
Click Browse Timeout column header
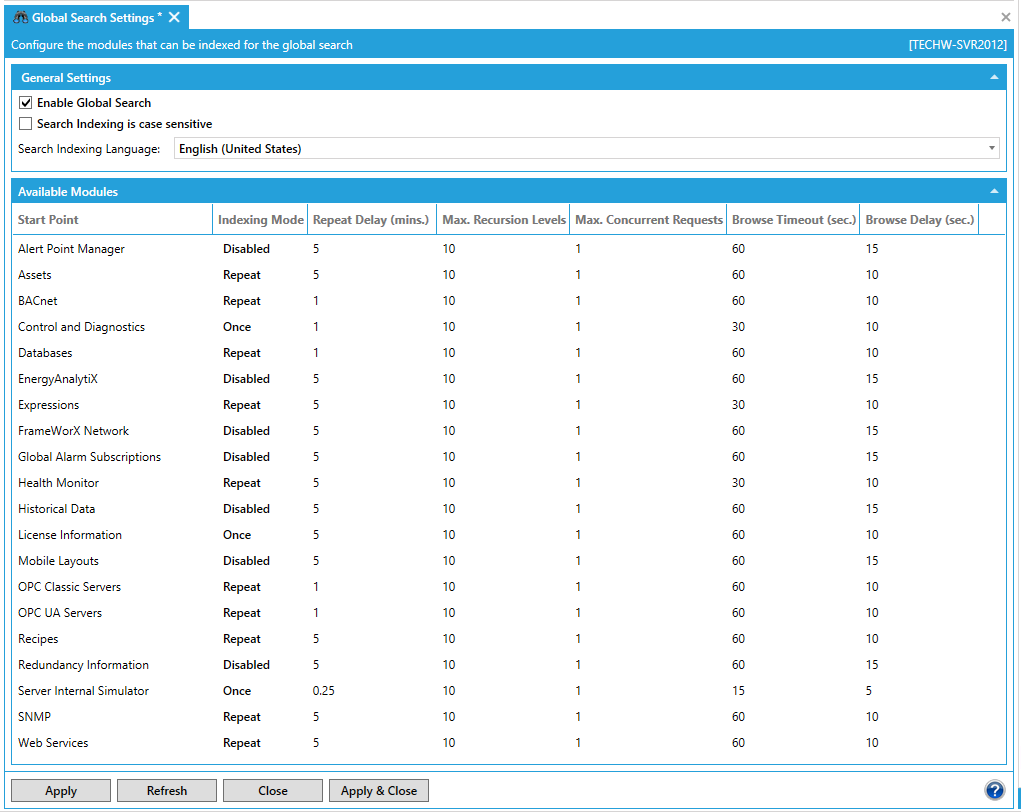(x=791, y=220)
